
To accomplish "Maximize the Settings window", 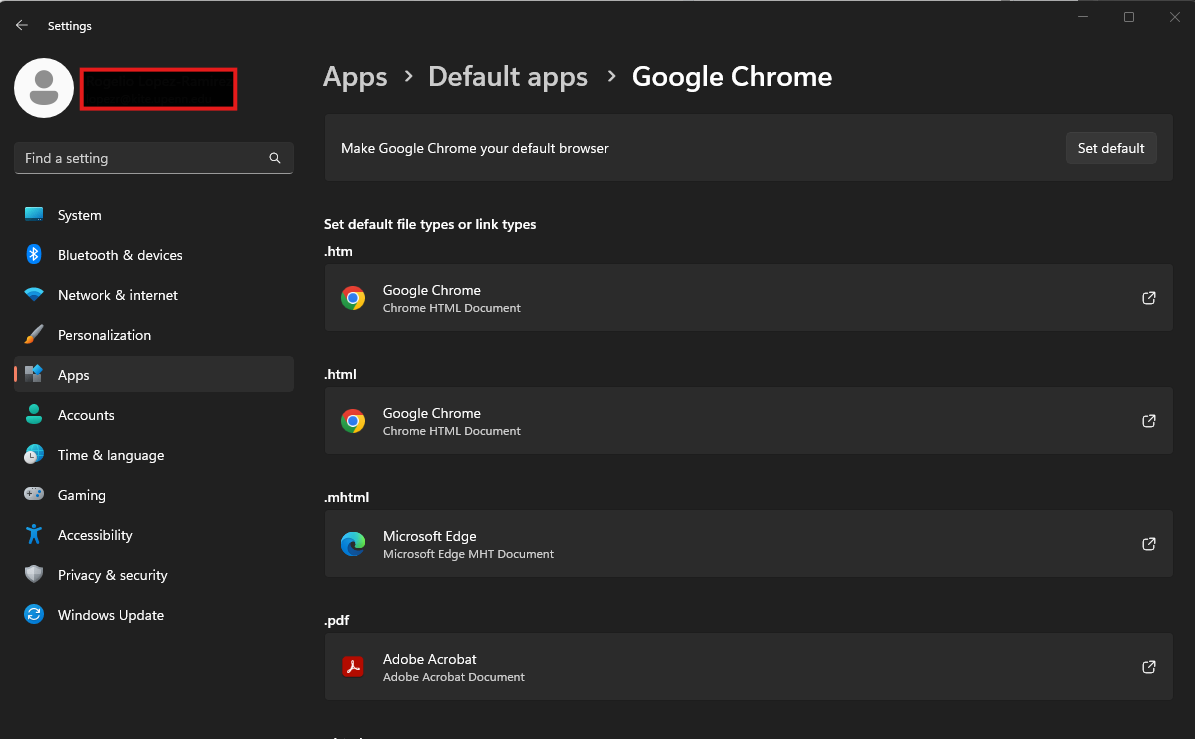I will tap(1129, 17).
